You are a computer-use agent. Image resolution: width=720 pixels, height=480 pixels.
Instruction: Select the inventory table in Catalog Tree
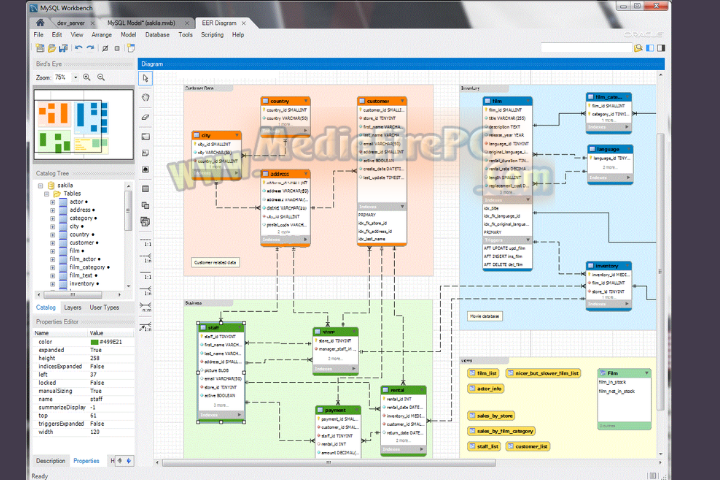pyautogui.click(x=82, y=284)
